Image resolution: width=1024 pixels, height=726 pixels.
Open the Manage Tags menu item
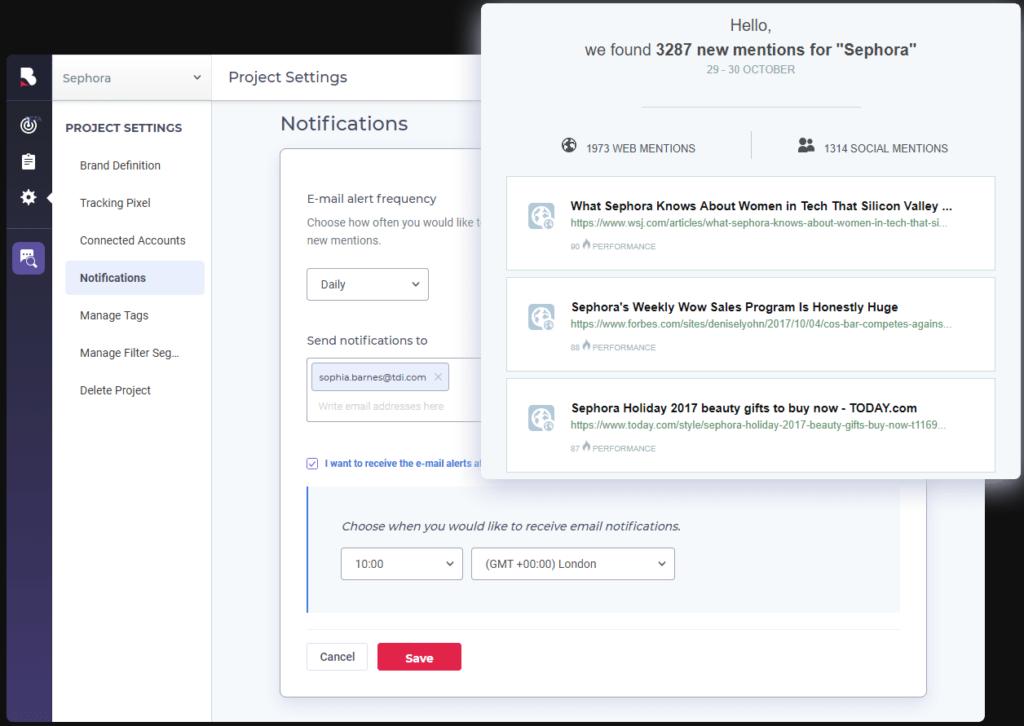(x=114, y=316)
